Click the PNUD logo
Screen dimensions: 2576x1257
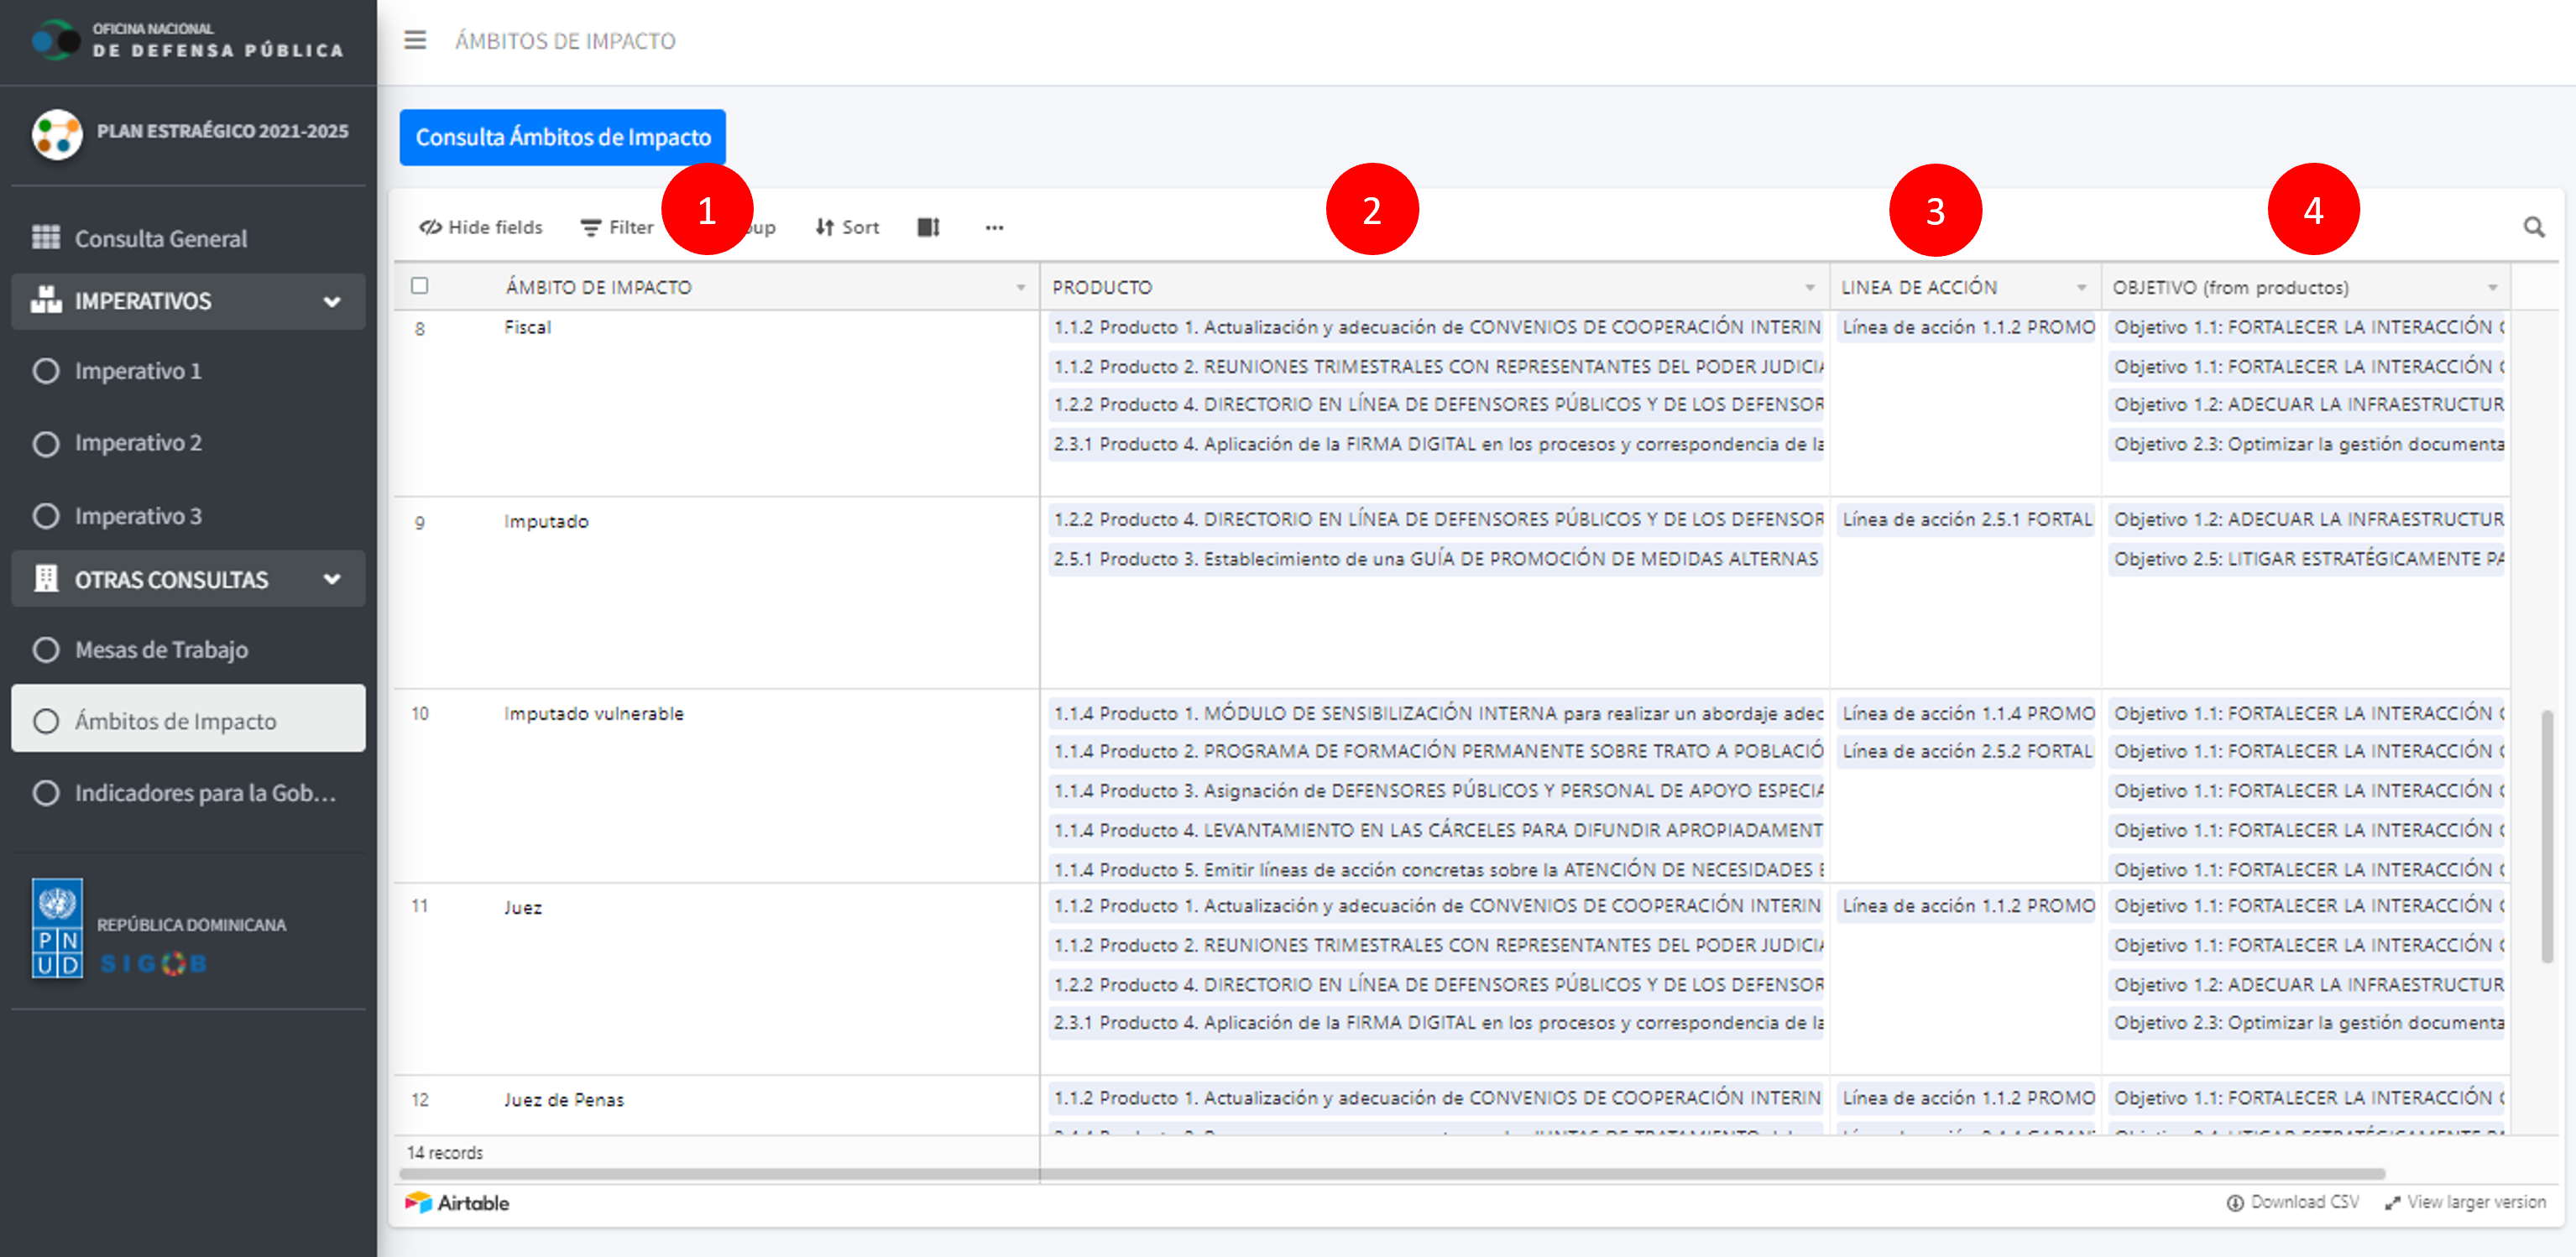point(57,928)
